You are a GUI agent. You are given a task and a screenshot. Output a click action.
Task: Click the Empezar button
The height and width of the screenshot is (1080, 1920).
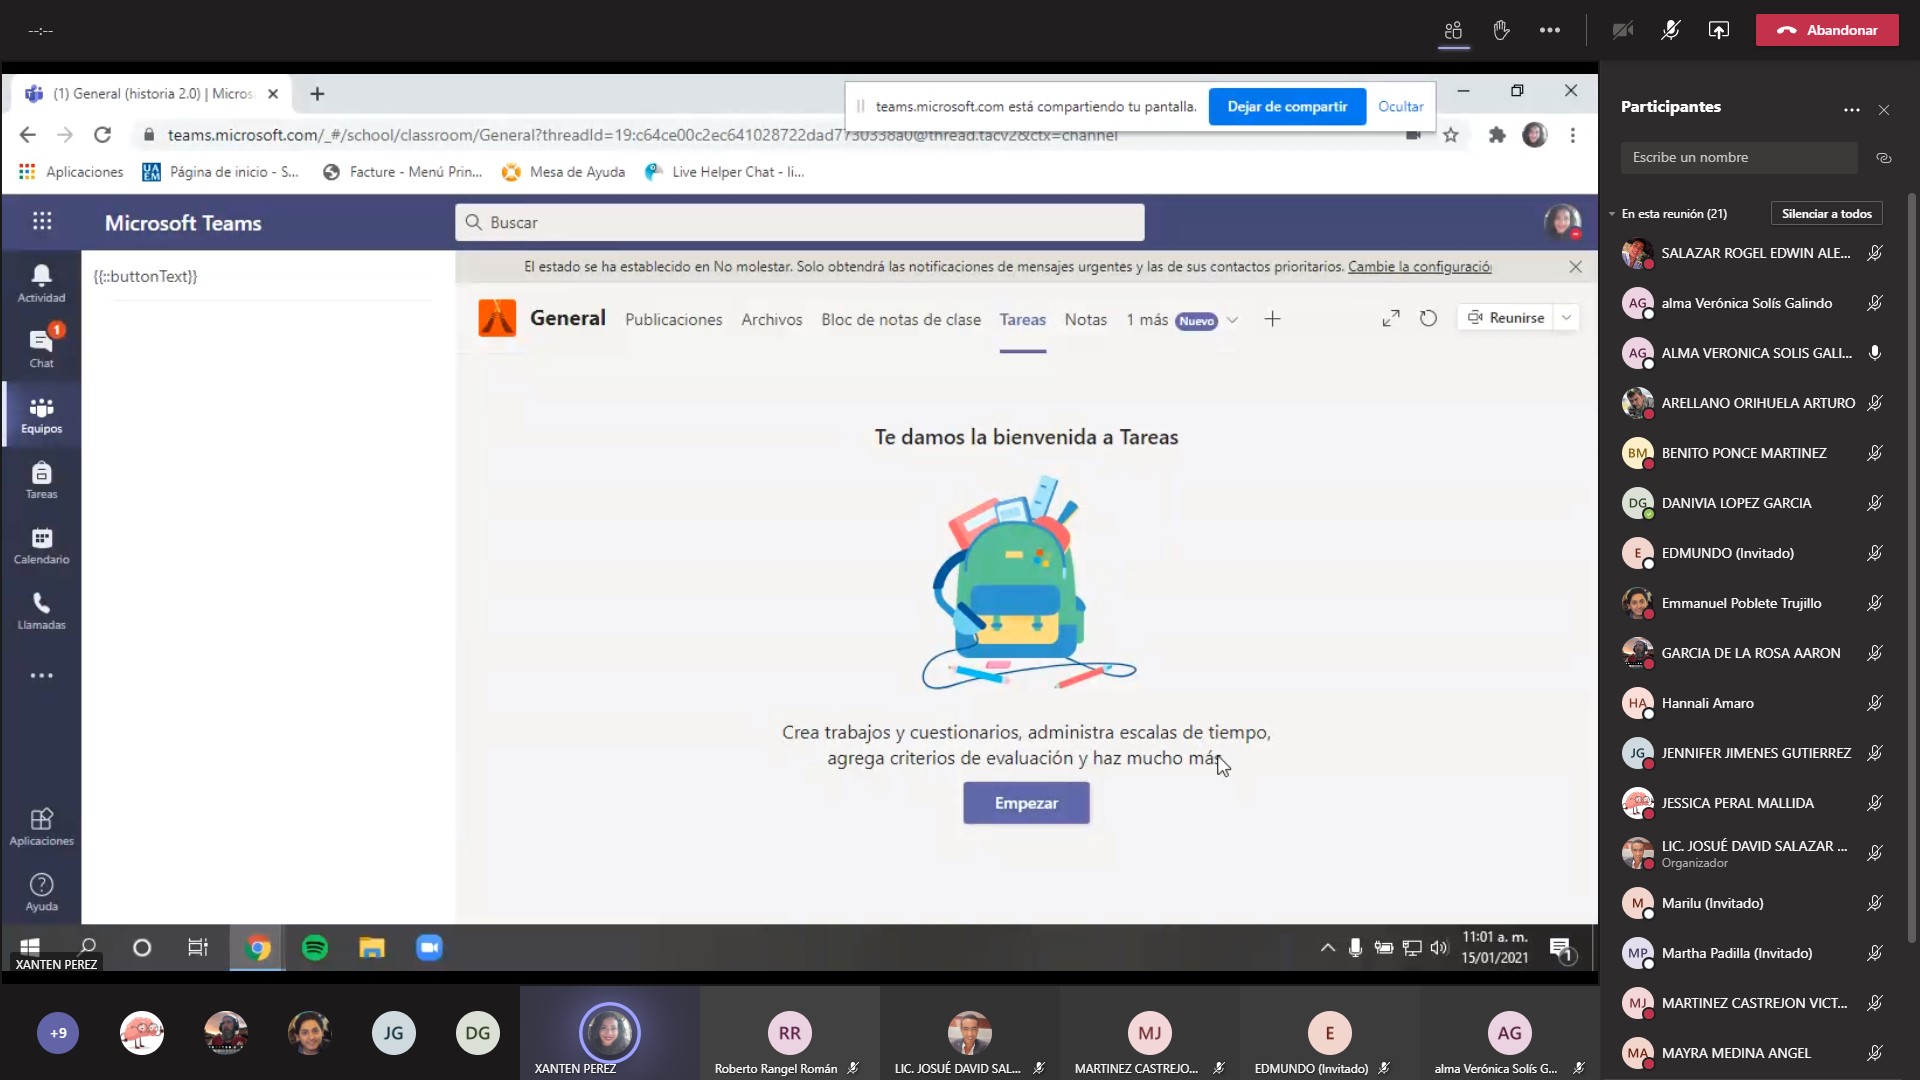[1026, 803]
